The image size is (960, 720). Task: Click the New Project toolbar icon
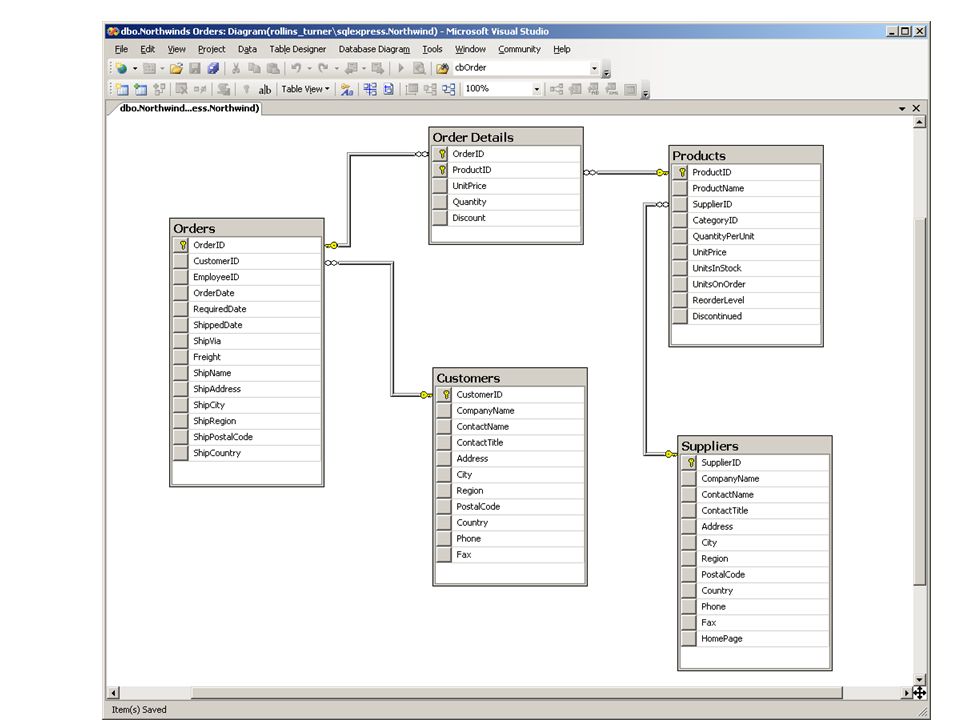coord(121,69)
